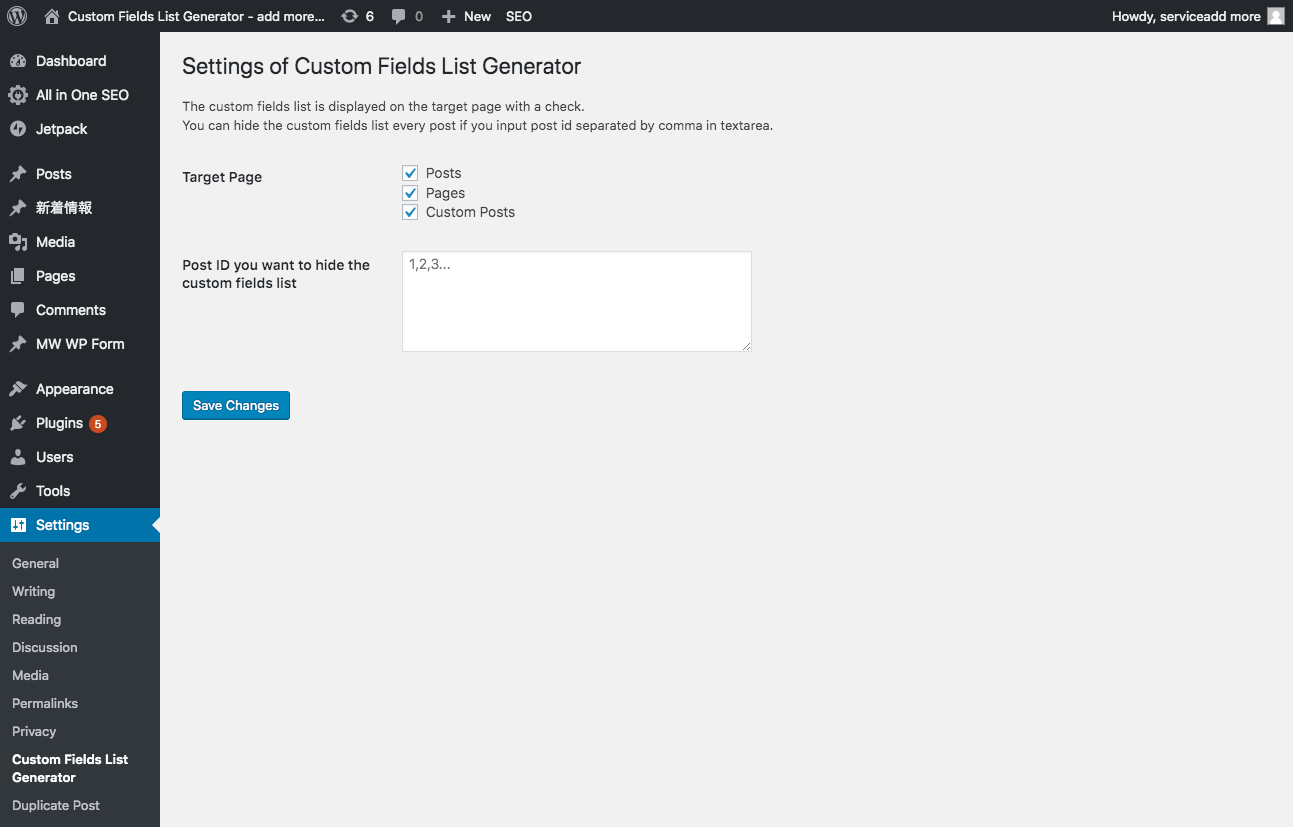Click the Tools wrench icon

(18, 491)
